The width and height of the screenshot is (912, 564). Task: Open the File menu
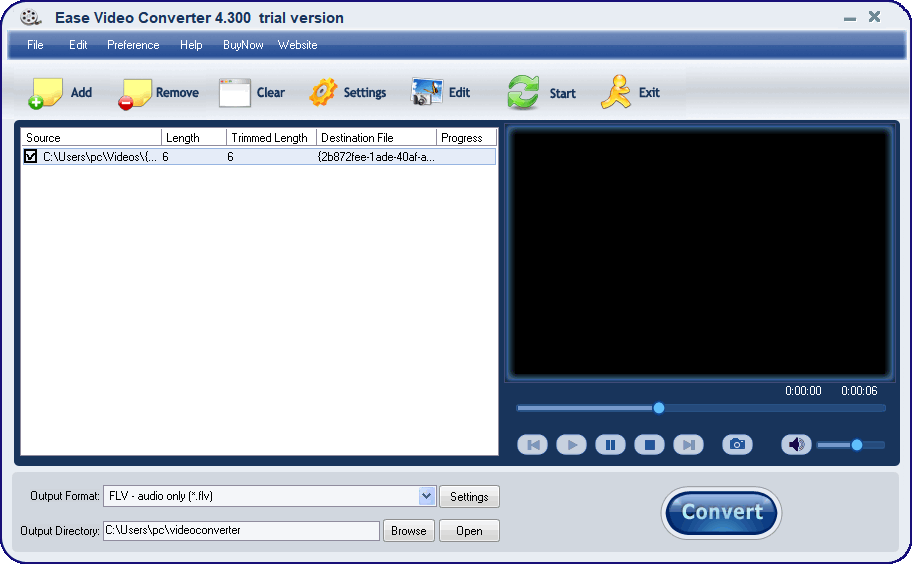pos(35,45)
